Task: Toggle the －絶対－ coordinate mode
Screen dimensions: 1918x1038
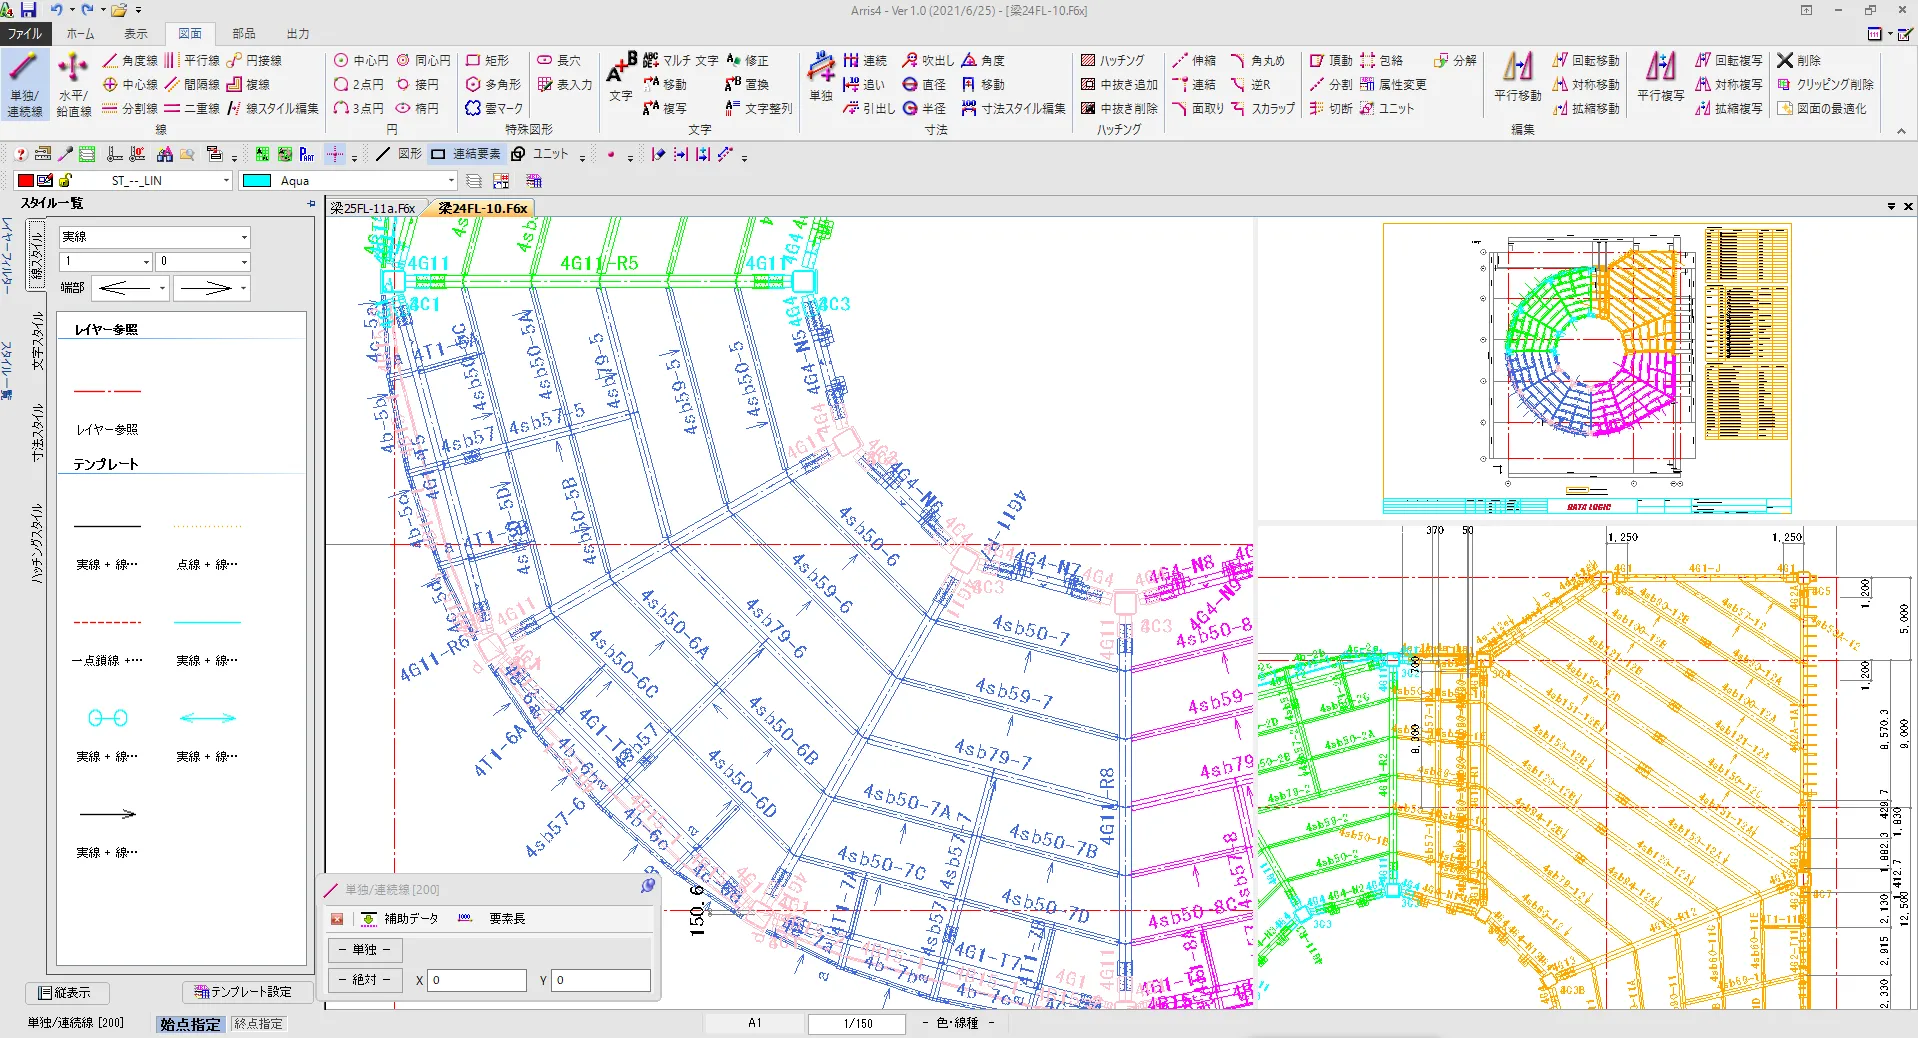Action: (x=364, y=980)
